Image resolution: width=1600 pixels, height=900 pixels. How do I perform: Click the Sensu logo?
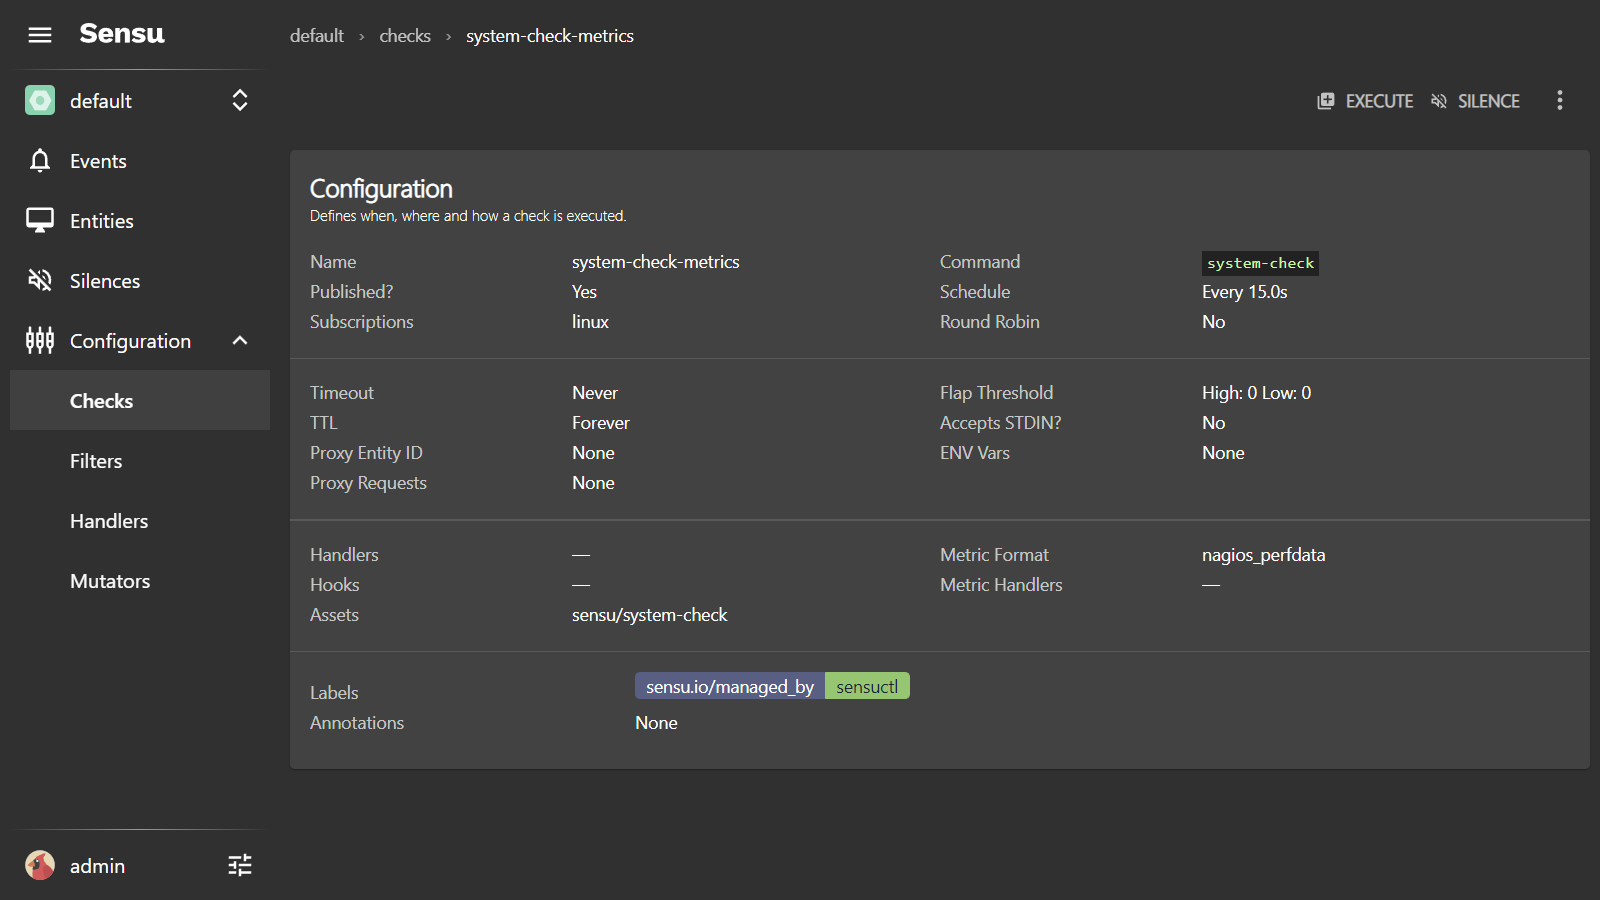122,34
